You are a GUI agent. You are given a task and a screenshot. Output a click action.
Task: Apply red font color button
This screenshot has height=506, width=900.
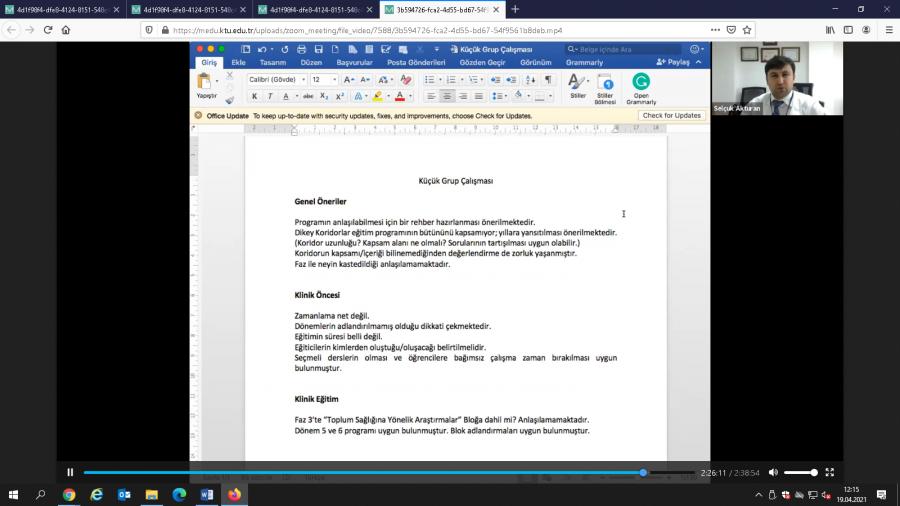point(399,96)
